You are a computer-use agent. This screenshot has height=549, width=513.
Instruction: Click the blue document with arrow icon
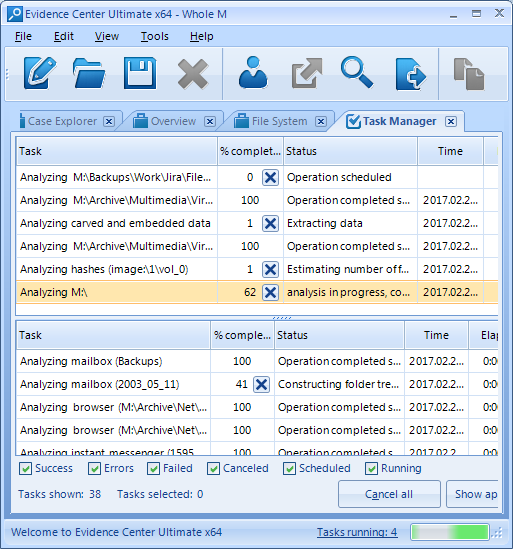point(411,74)
